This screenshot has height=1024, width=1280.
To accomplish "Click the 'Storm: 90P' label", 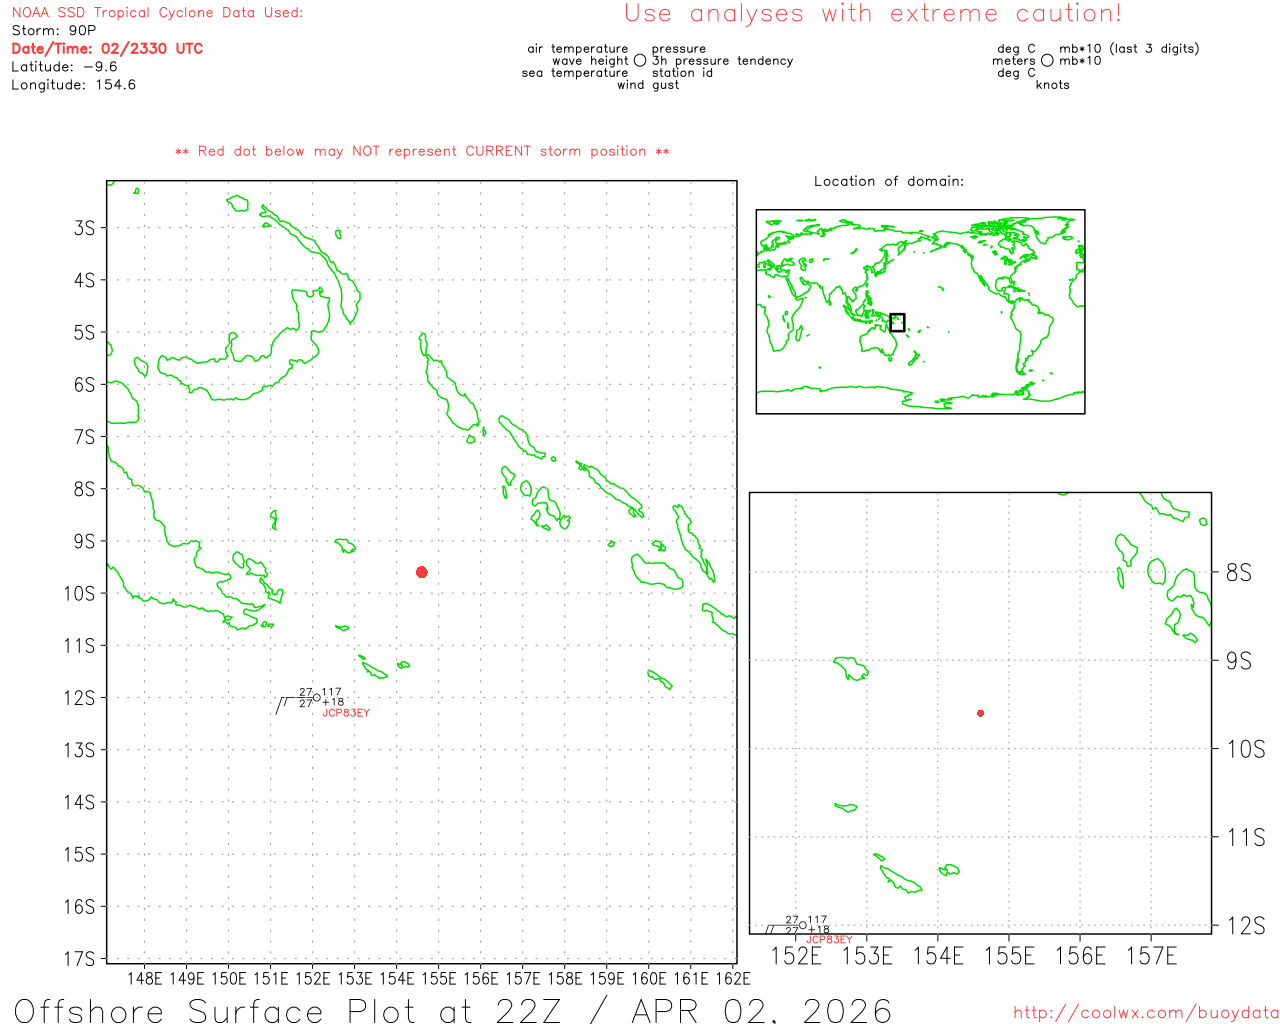I will 54,31.
